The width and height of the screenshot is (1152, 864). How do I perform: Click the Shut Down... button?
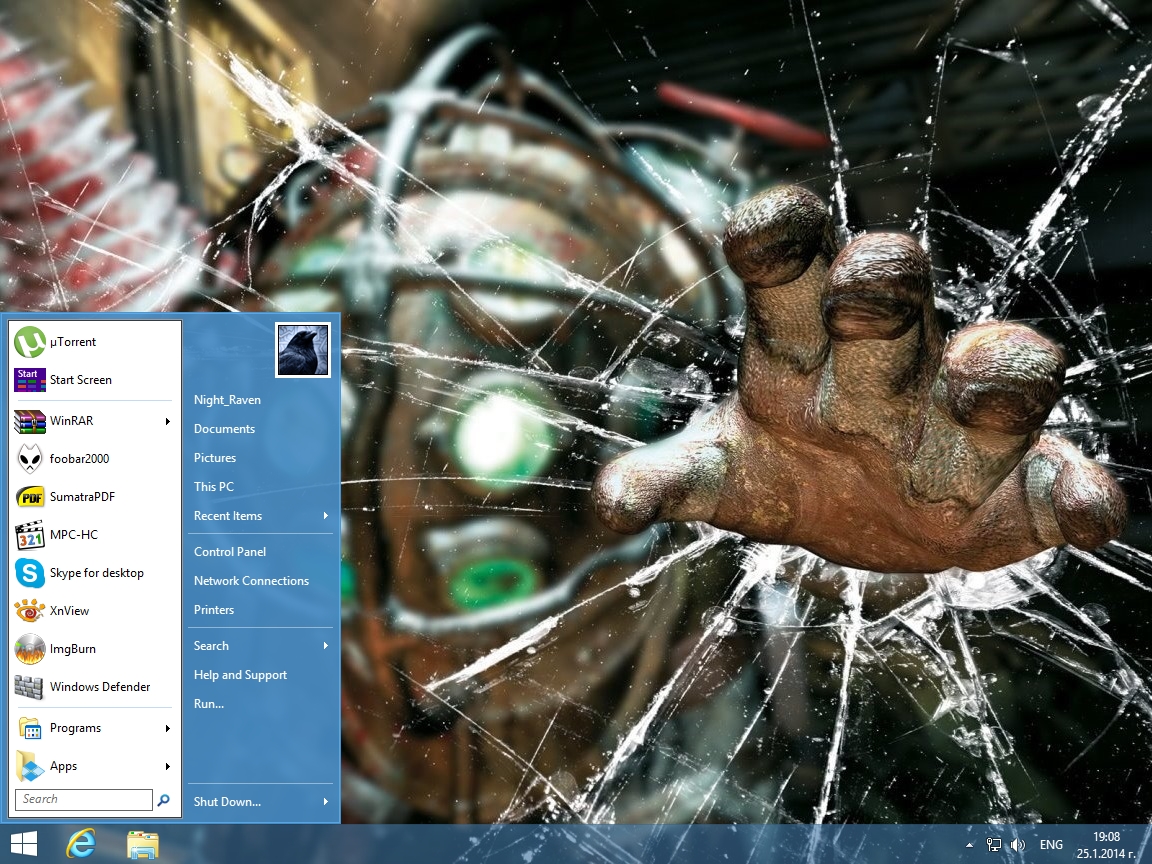(227, 802)
